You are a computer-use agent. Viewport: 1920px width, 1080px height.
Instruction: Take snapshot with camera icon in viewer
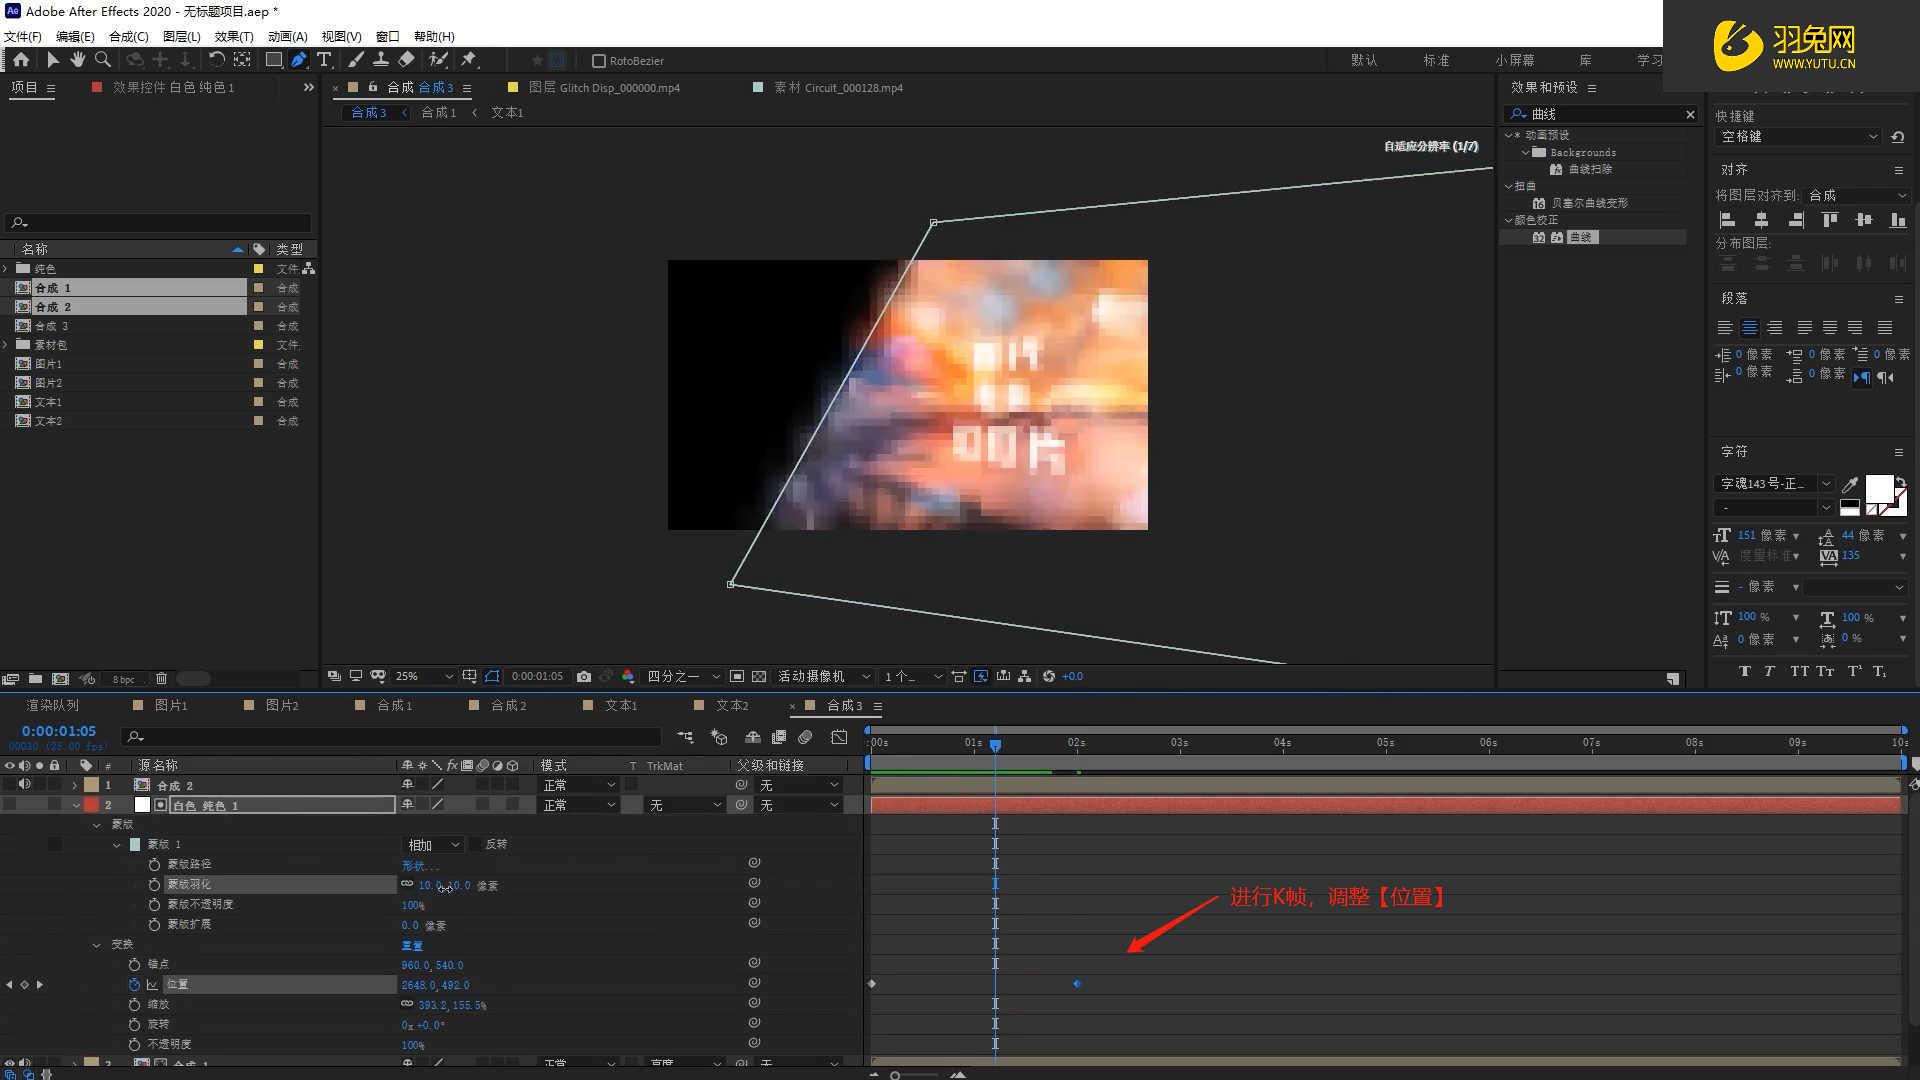point(584,677)
